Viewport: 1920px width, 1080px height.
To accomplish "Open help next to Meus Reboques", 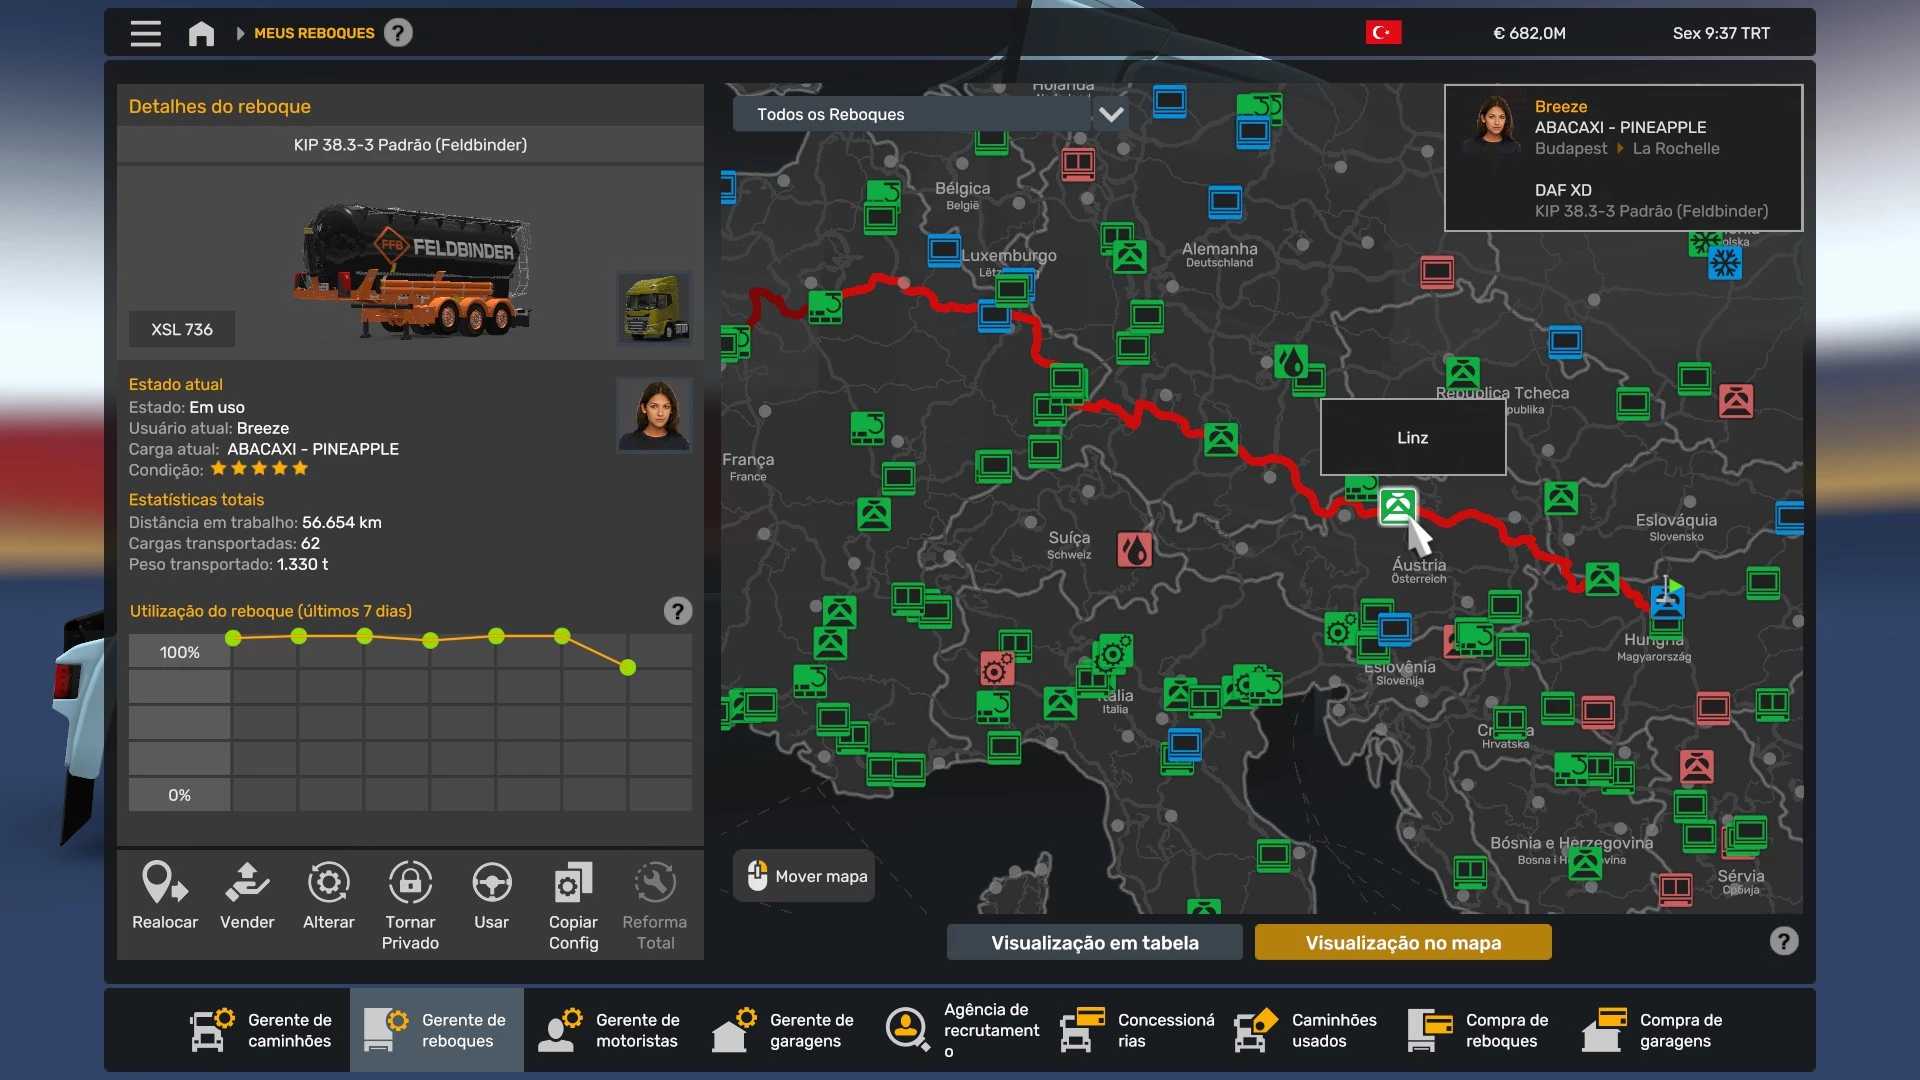I will tap(398, 33).
